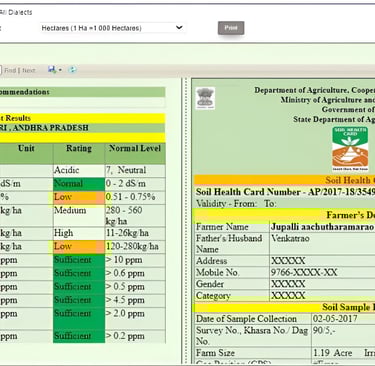The width and height of the screenshot is (375, 366).
Task: Select the Sufficient cell beside > 0.6 ppm
Action: (x=79, y=274)
